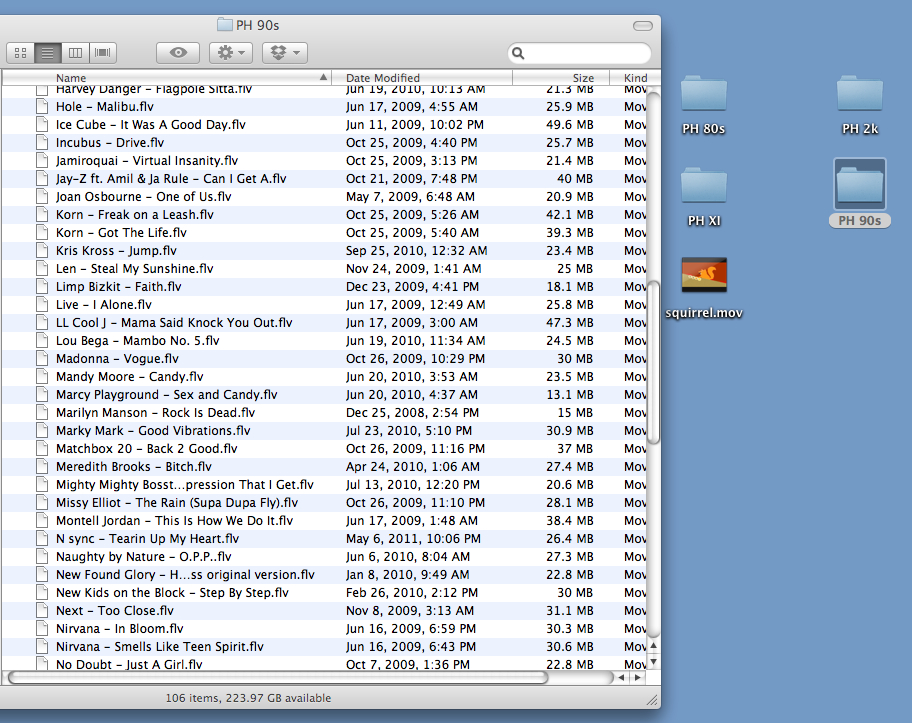The width and height of the screenshot is (912, 723).
Task: Sort by the Date Modified column header
Action: coord(422,77)
